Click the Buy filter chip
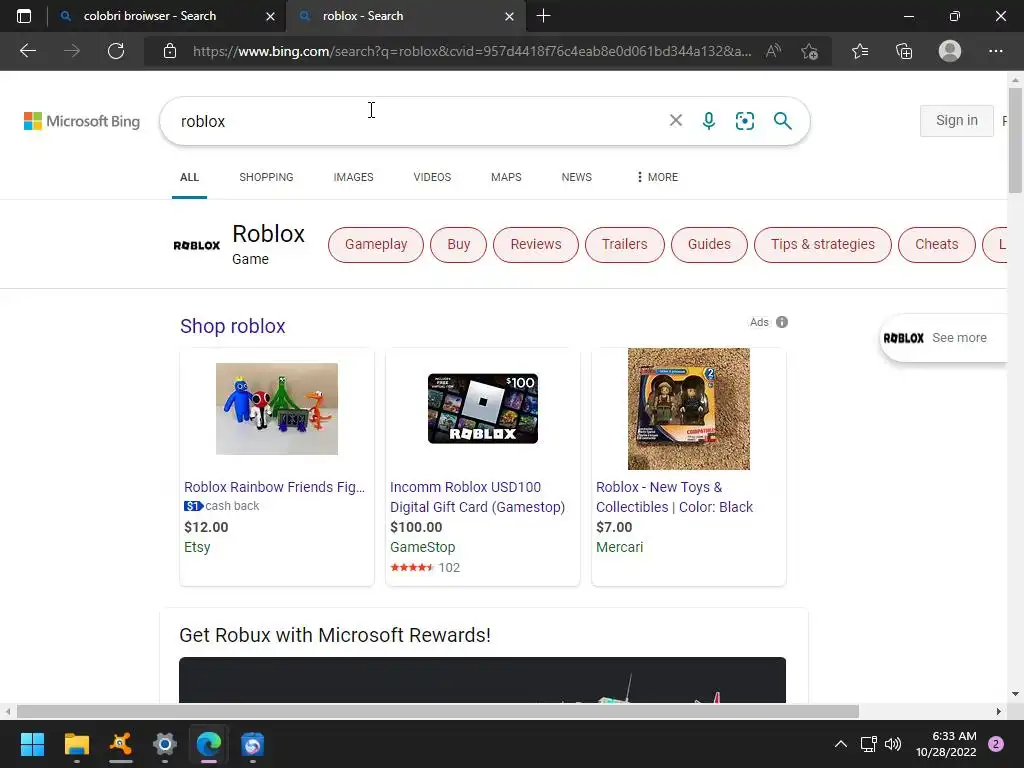Image resolution: width=1024 pixels, height=768 pixels. coord(458,244)
